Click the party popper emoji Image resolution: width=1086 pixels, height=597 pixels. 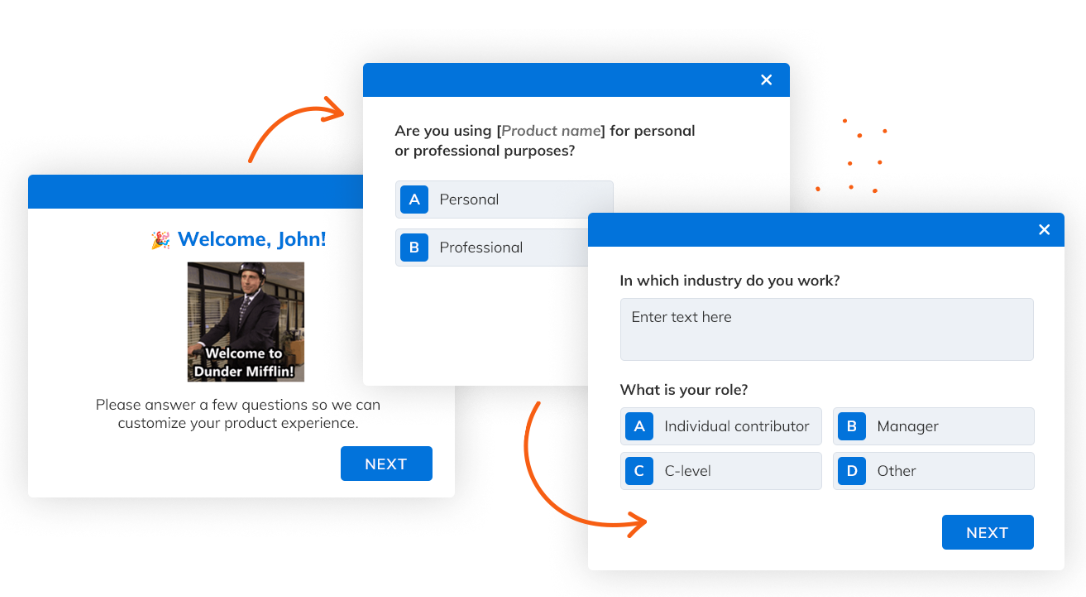click(160, 240)
